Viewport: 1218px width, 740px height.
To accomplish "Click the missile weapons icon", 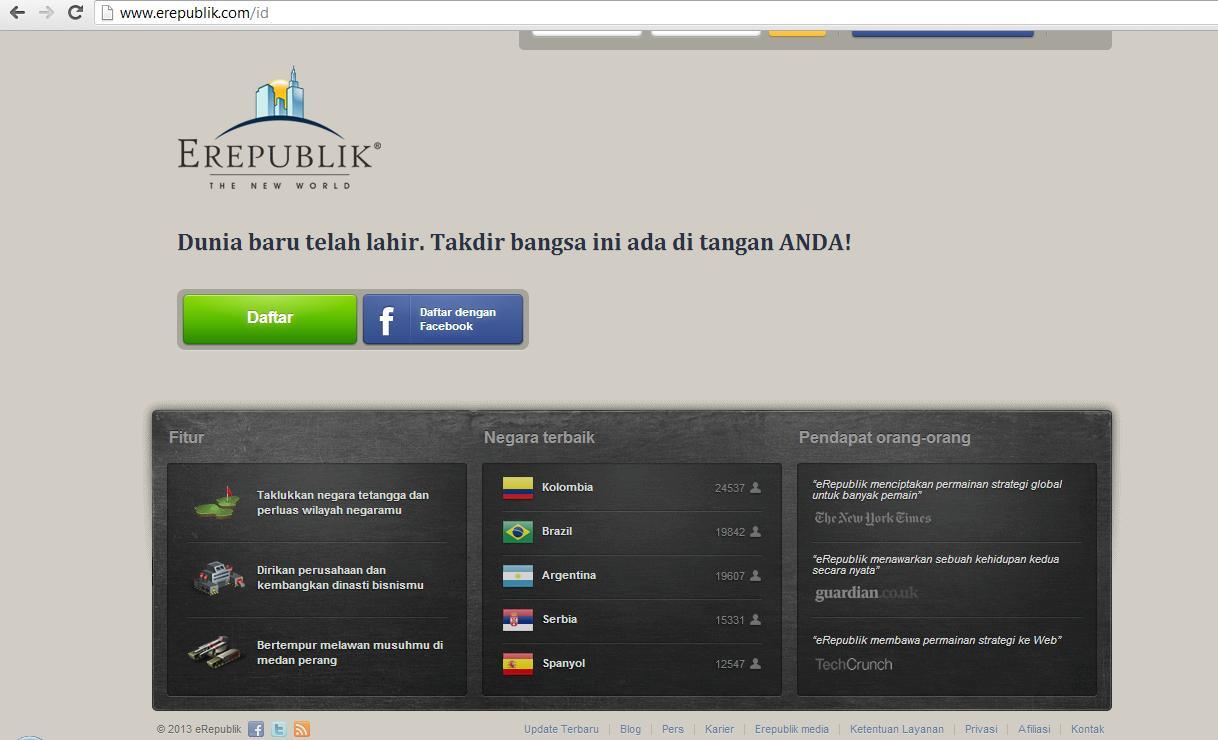I will click(216, 652).
